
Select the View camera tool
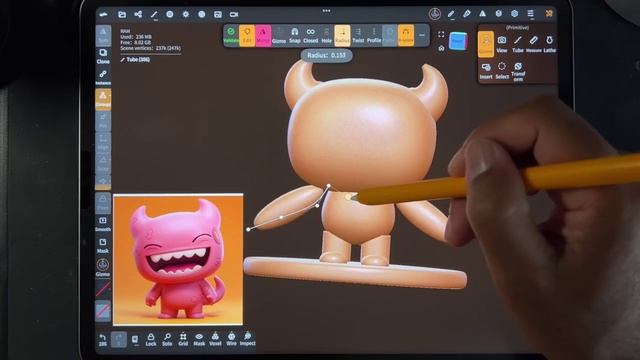[502, 44]
